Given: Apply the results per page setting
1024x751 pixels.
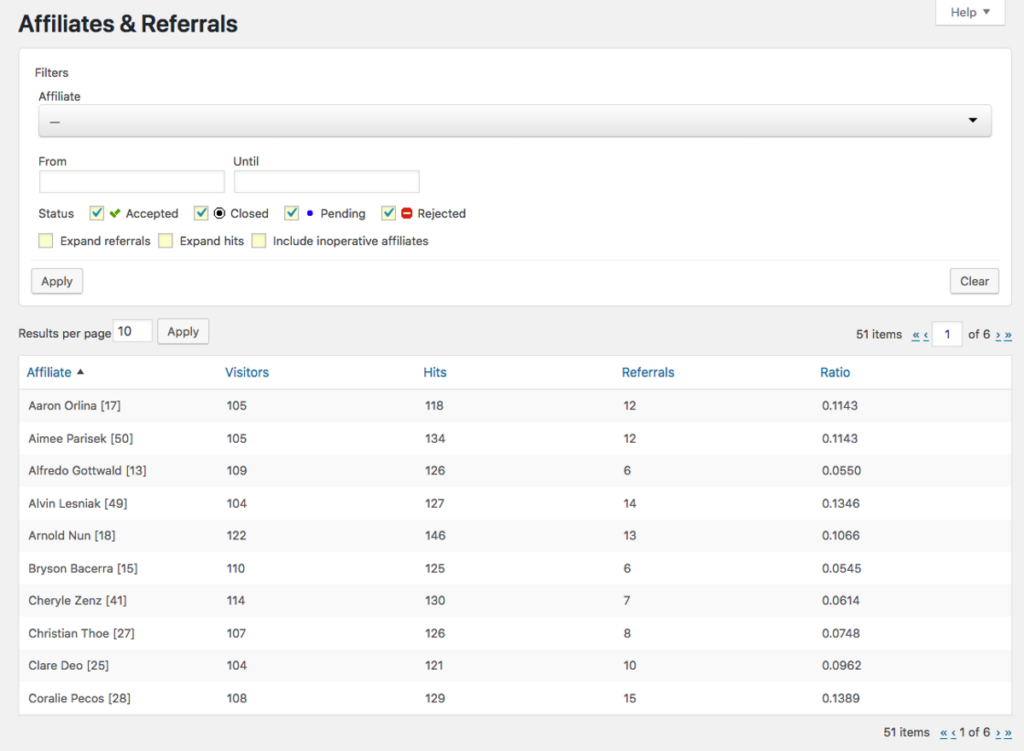Looking at the screenshot, I should 183,332.
